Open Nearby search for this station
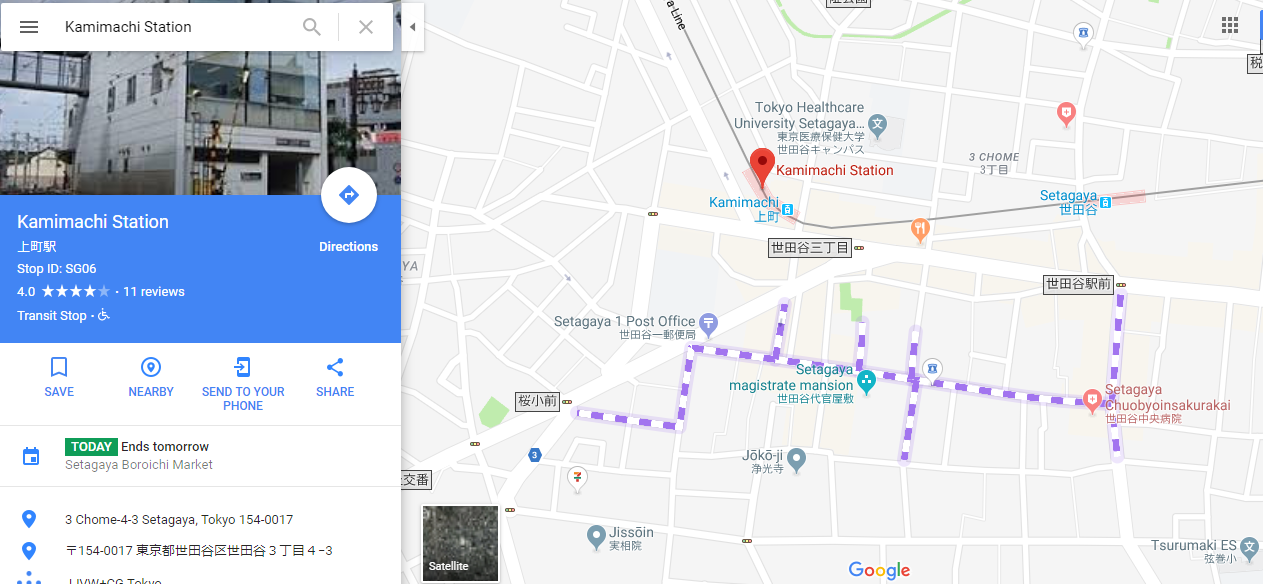 [151, 377]
